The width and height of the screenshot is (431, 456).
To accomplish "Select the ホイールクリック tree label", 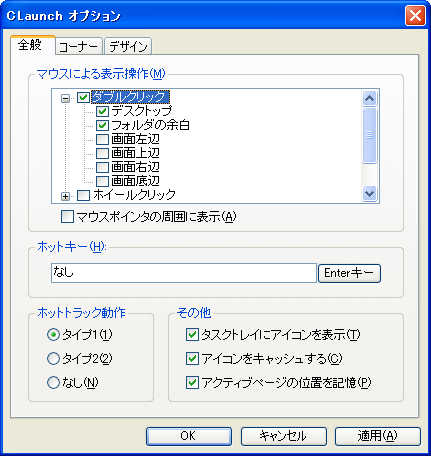I will (x=134, y=195).
